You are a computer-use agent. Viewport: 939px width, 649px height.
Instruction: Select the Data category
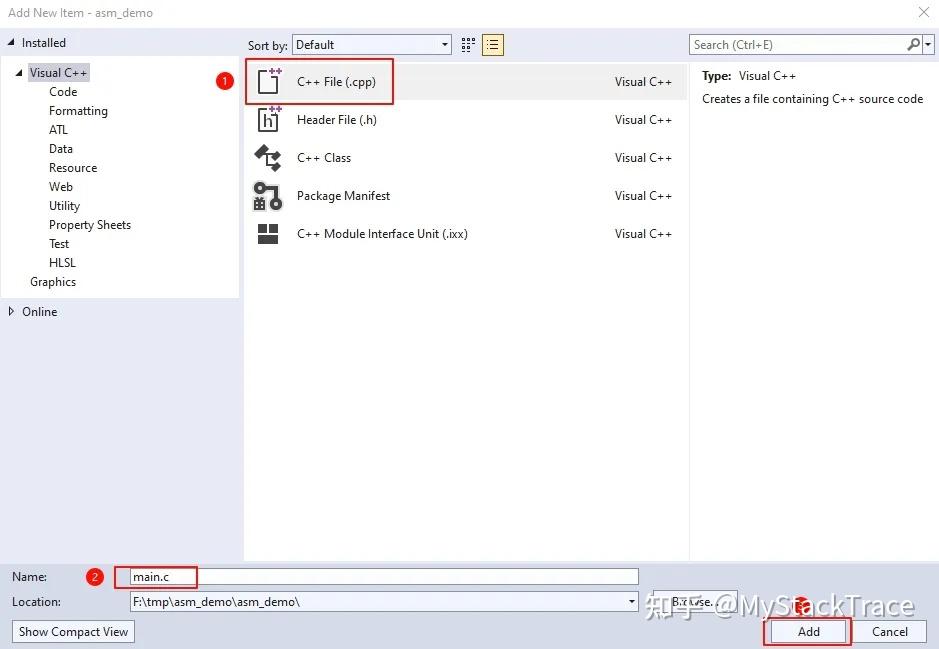coord(60,148)
